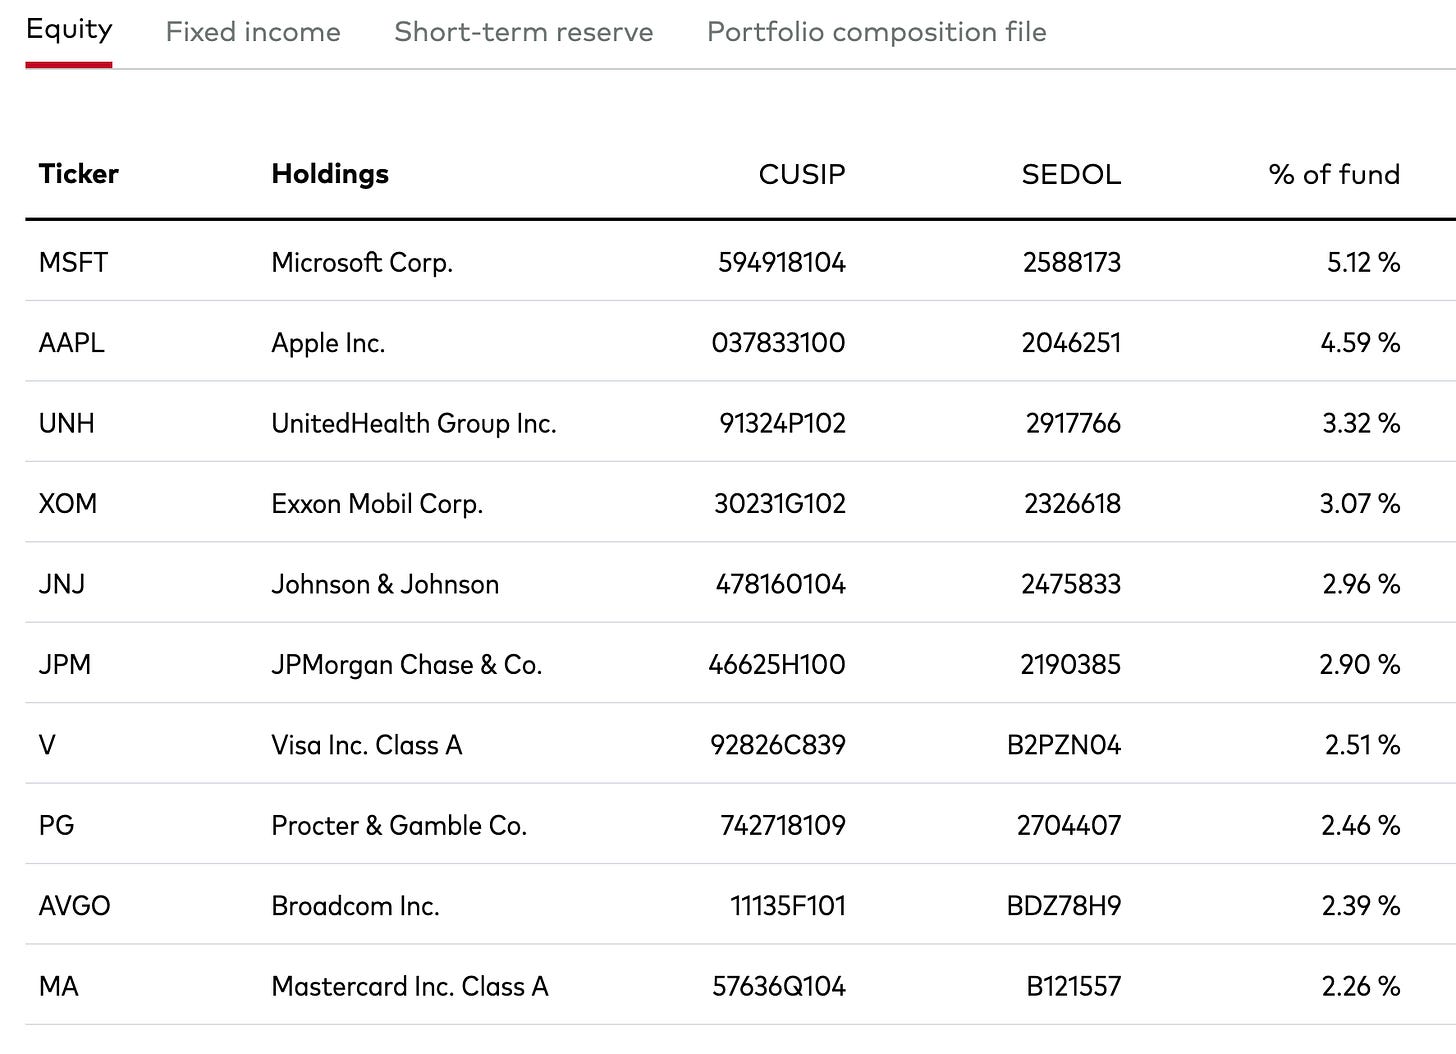Select the Short-term reserve tab
The image size is (1456, 1054).
[523, 32]
